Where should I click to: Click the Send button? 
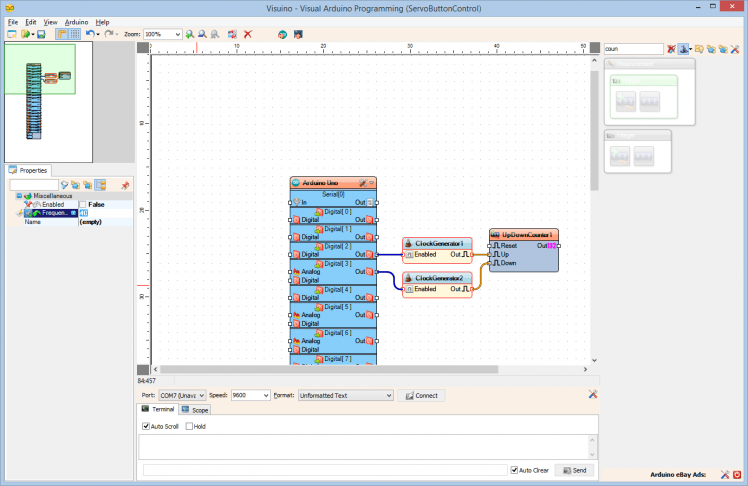point(575,470)
